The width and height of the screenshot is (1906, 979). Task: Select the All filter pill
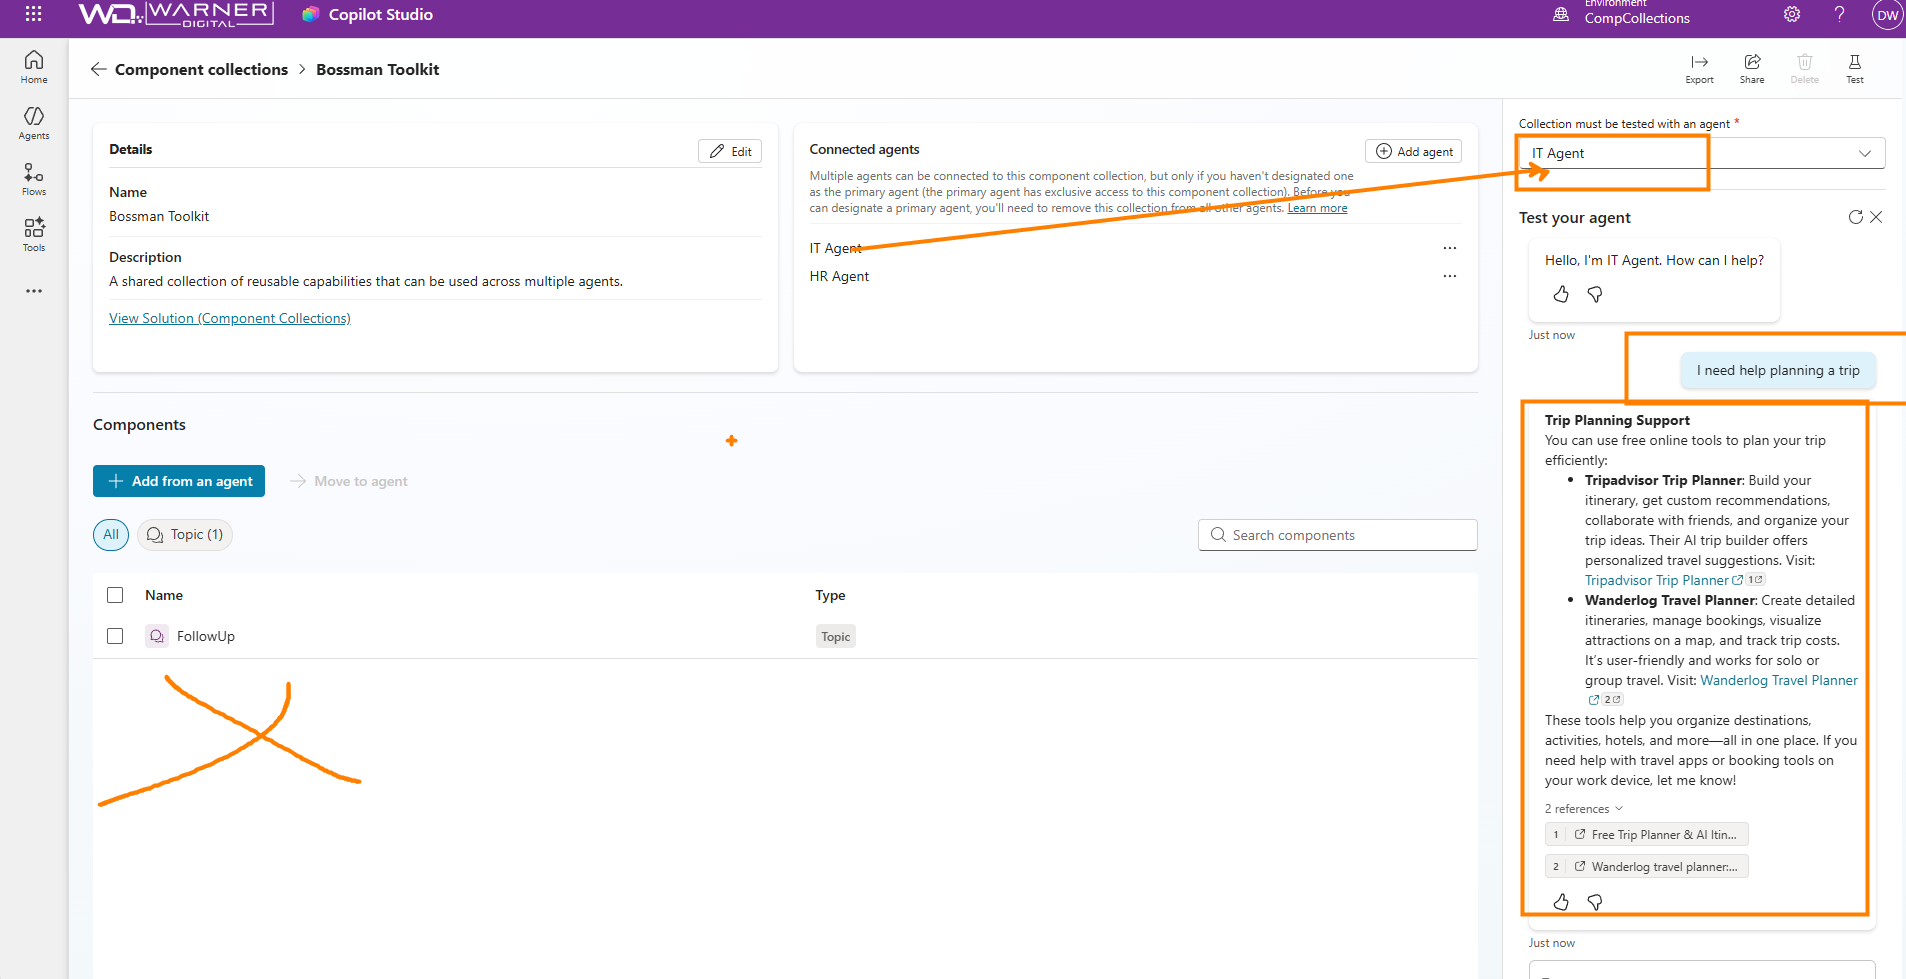click(111, 535)
